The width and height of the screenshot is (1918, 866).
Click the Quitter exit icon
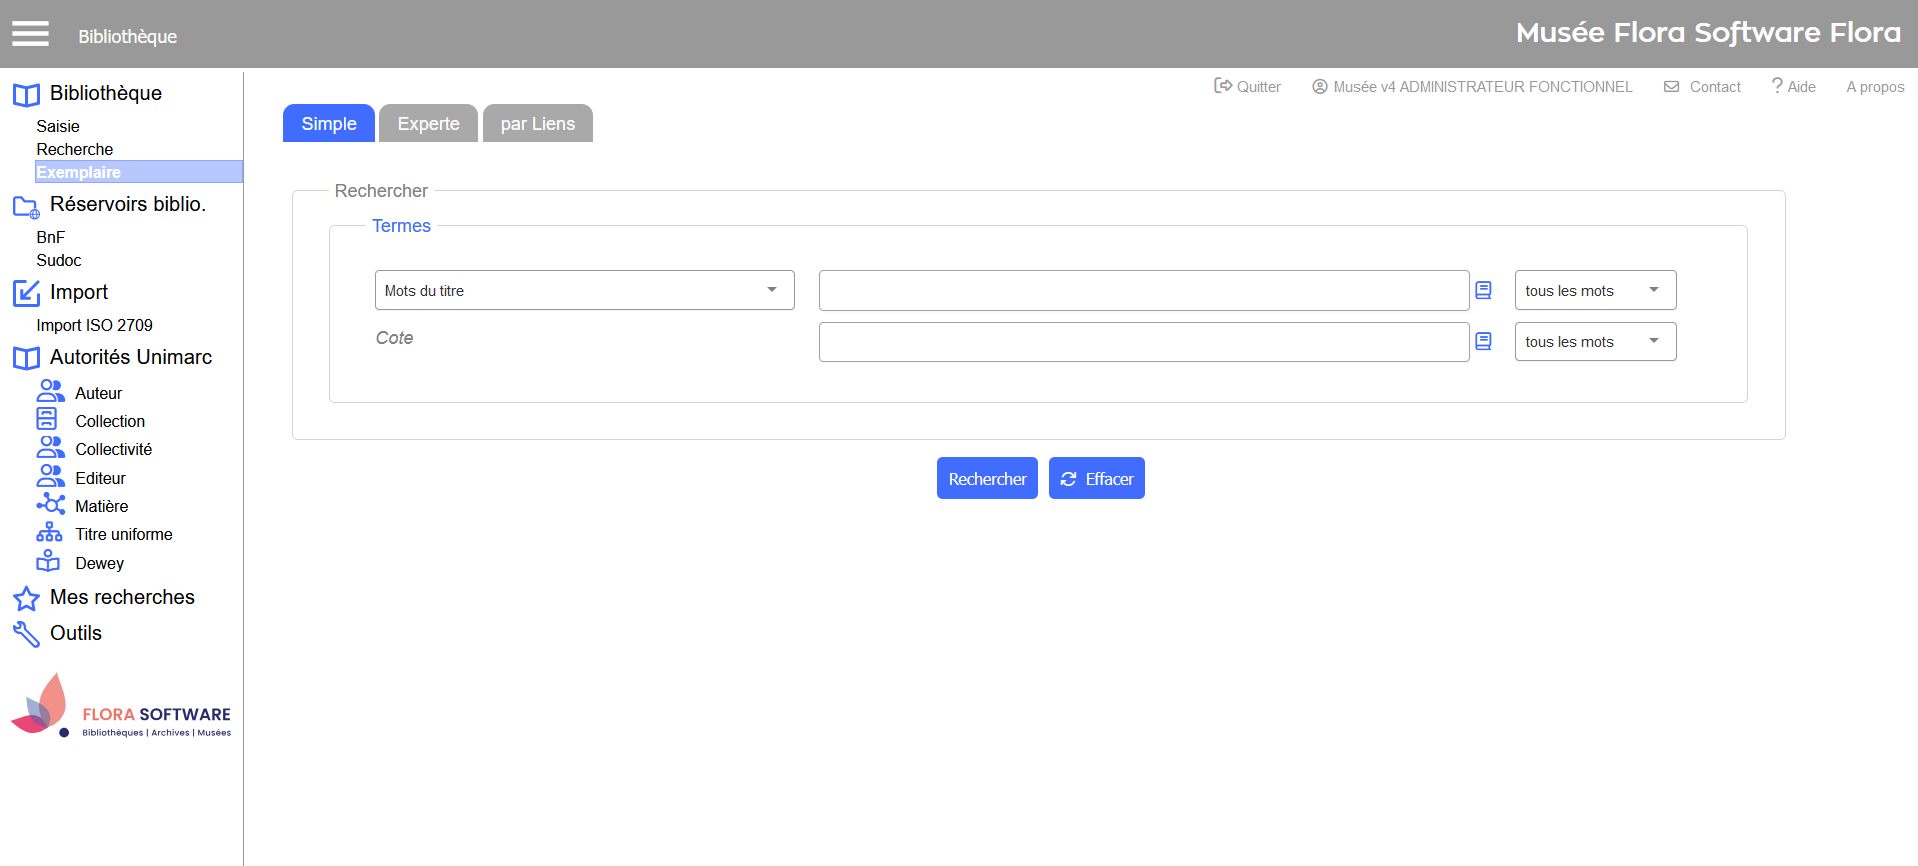tap(1223, 86)
